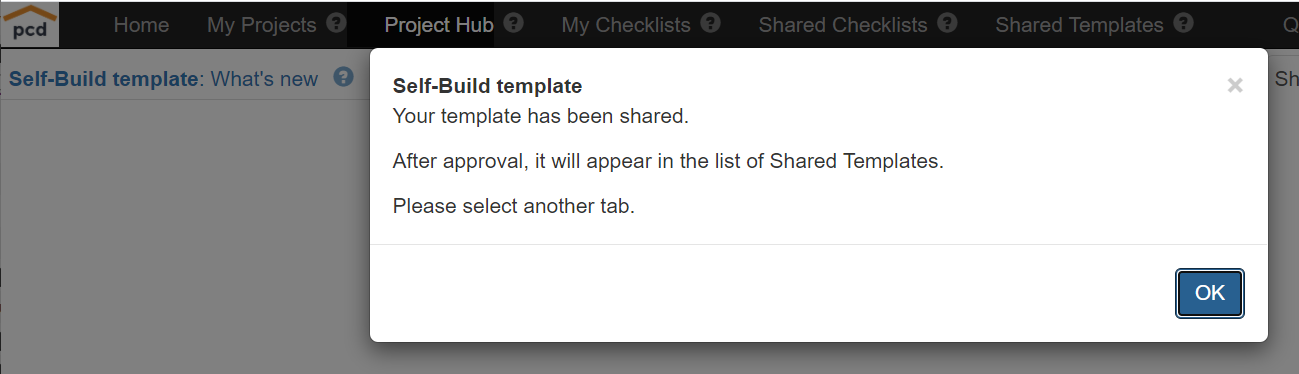Click the partially hidden Sh tab behind dialog

(x=1286, y=78)
